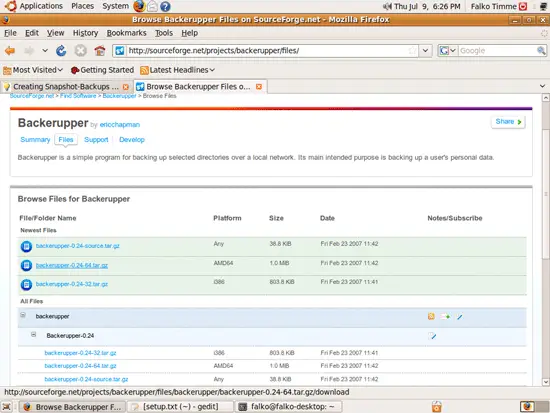Screen dimensions: 550x413
Task: Switch to the Develop project tab
Action: pos(132,140)
